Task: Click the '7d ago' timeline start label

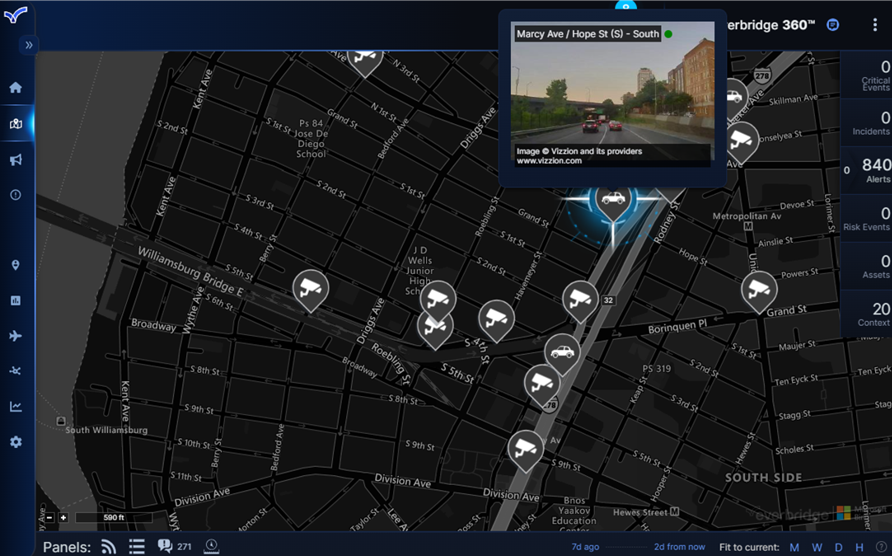Action: pos(585,547)
